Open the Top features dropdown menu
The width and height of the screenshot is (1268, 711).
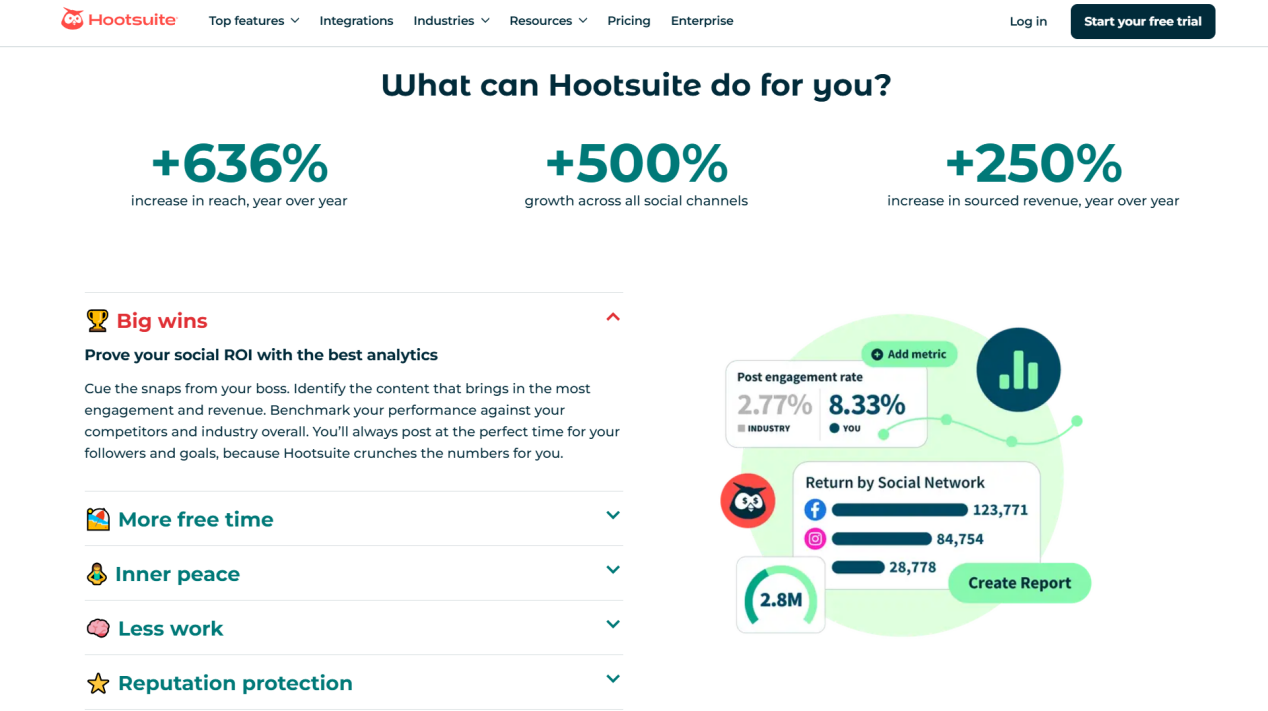pos(254,21)
